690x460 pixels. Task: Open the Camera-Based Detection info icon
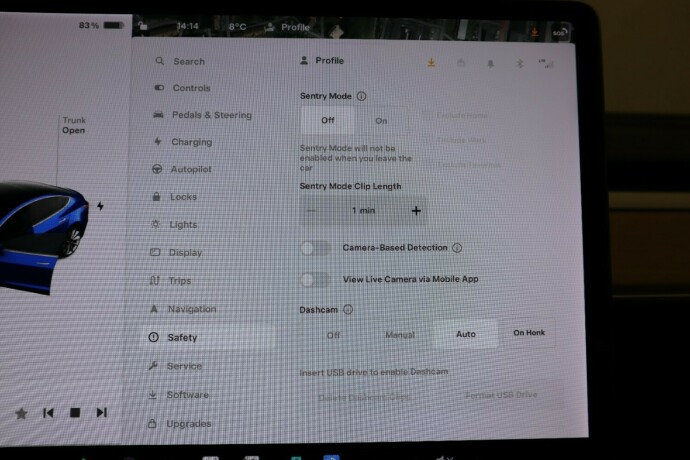tap(457, 247)
